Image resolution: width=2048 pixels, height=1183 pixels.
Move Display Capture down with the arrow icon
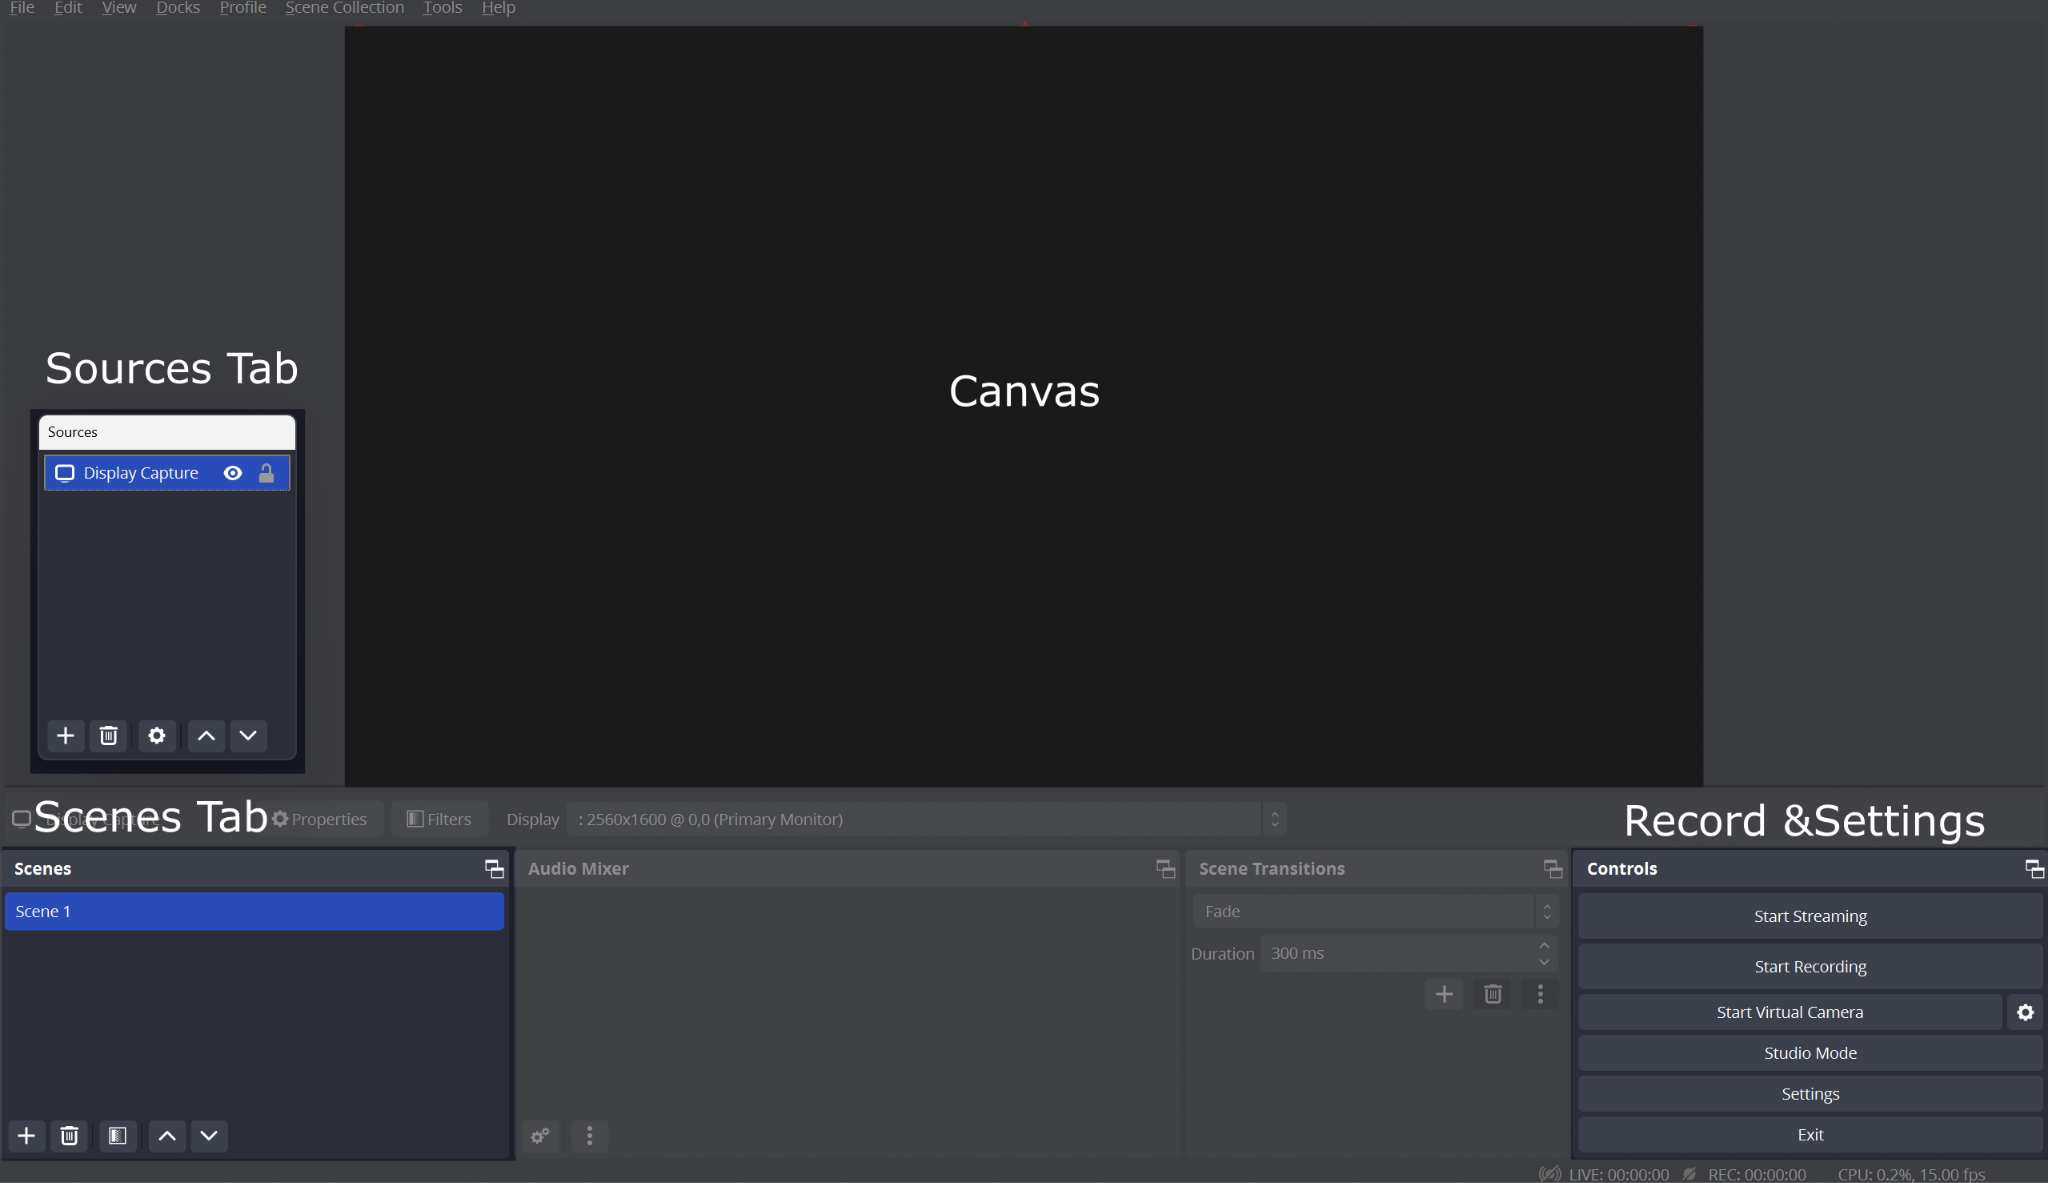point(248,736)
